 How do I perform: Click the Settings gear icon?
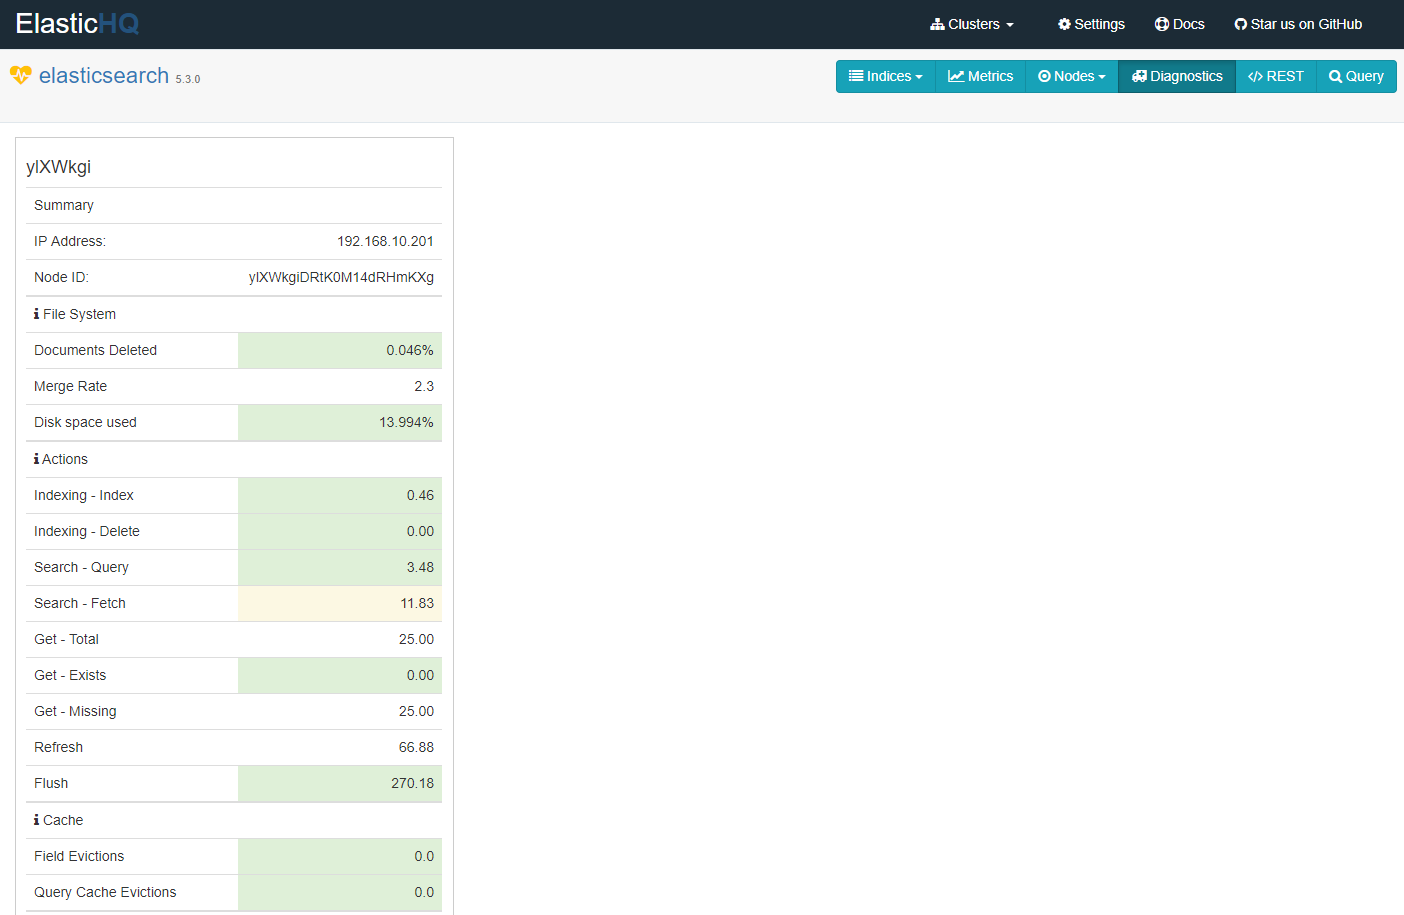[x=1064, y=24]
